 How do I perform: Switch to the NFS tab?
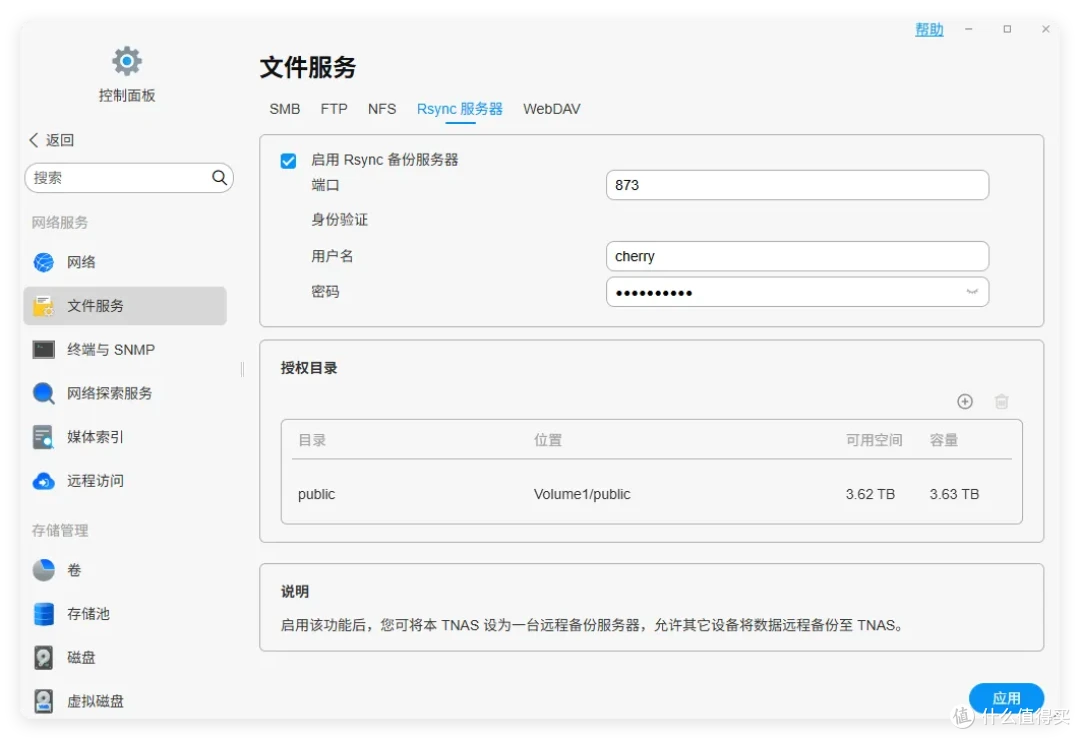coord(382,109)
